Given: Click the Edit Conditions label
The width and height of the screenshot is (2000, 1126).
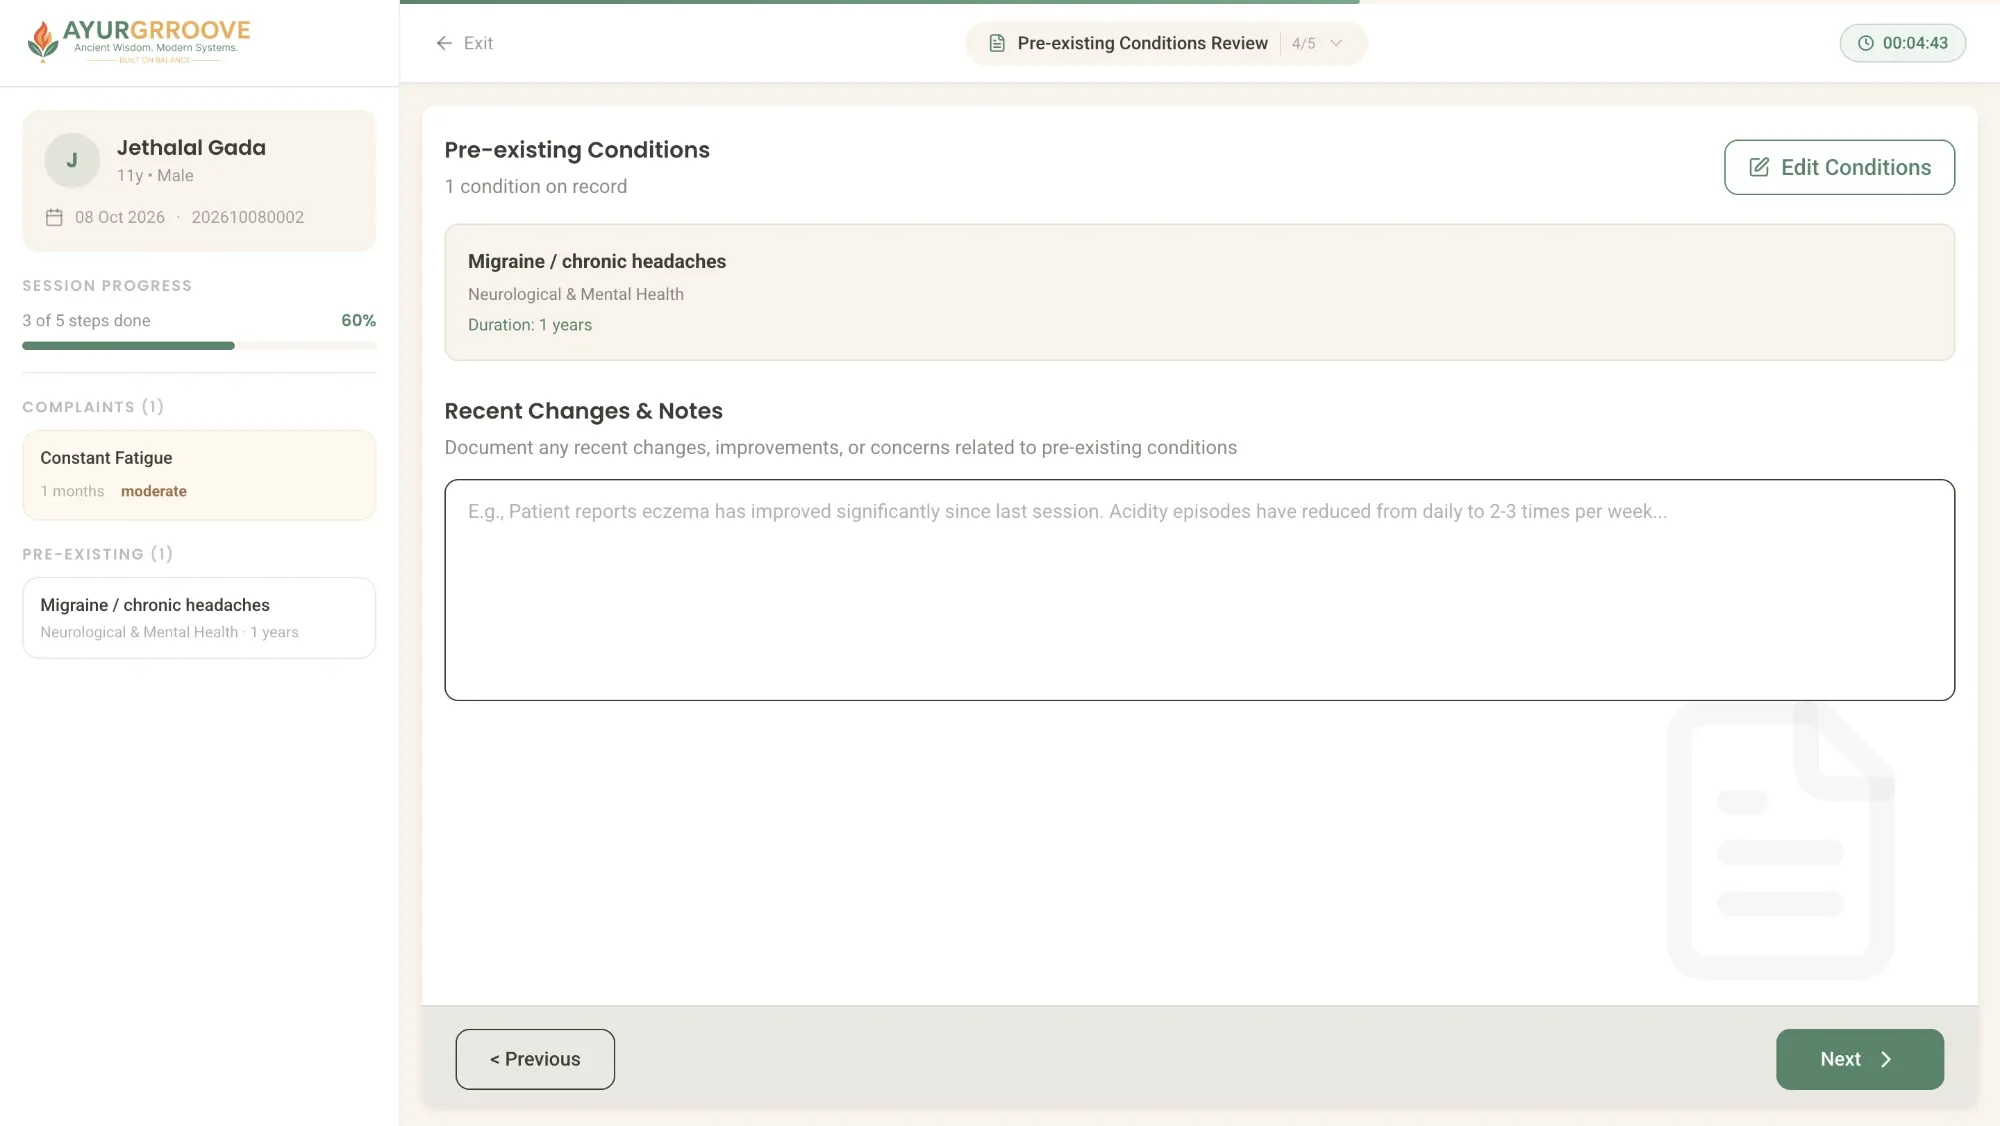Looking at the screenshot, I should click(x=1856, y=167).
